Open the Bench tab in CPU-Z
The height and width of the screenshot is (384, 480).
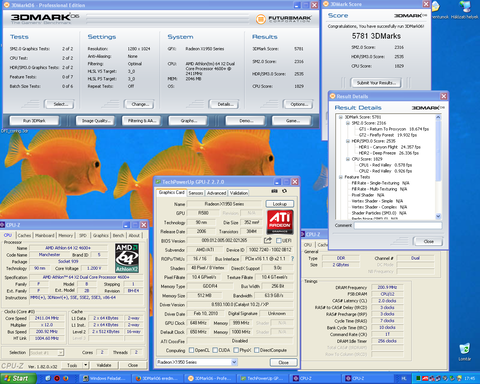(118, 235)
